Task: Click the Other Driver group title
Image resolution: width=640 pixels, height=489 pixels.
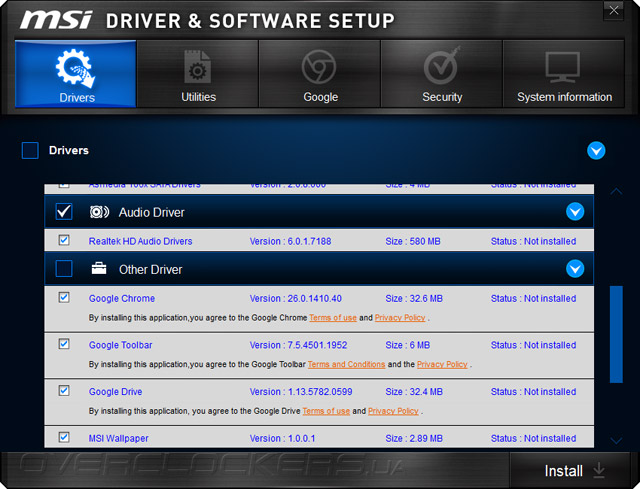Action: [151, 269]
